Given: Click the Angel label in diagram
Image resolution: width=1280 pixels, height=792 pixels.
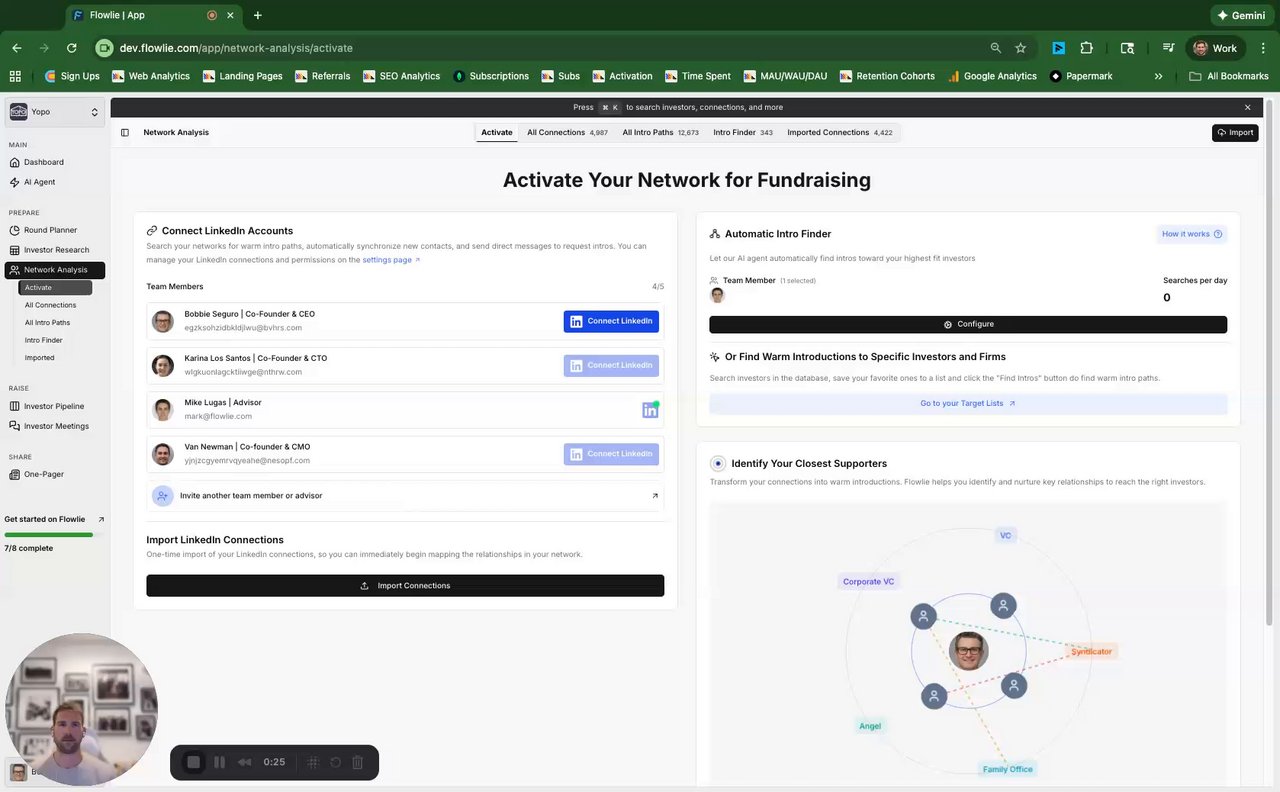Looking at the screenshot, I should click(870, 726).
